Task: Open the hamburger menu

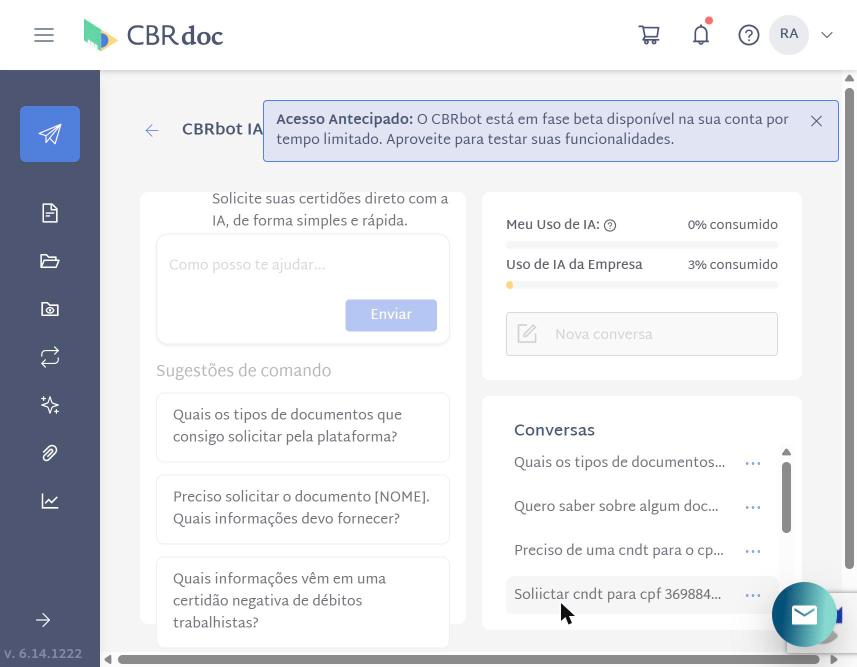Action: pyautogui.click(x=44, y=35)
